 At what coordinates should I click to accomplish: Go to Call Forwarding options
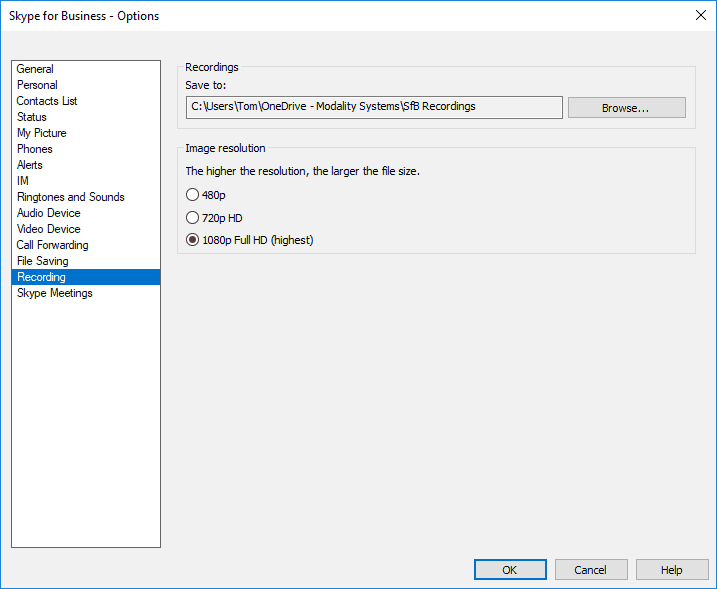[x=52, y=245]
